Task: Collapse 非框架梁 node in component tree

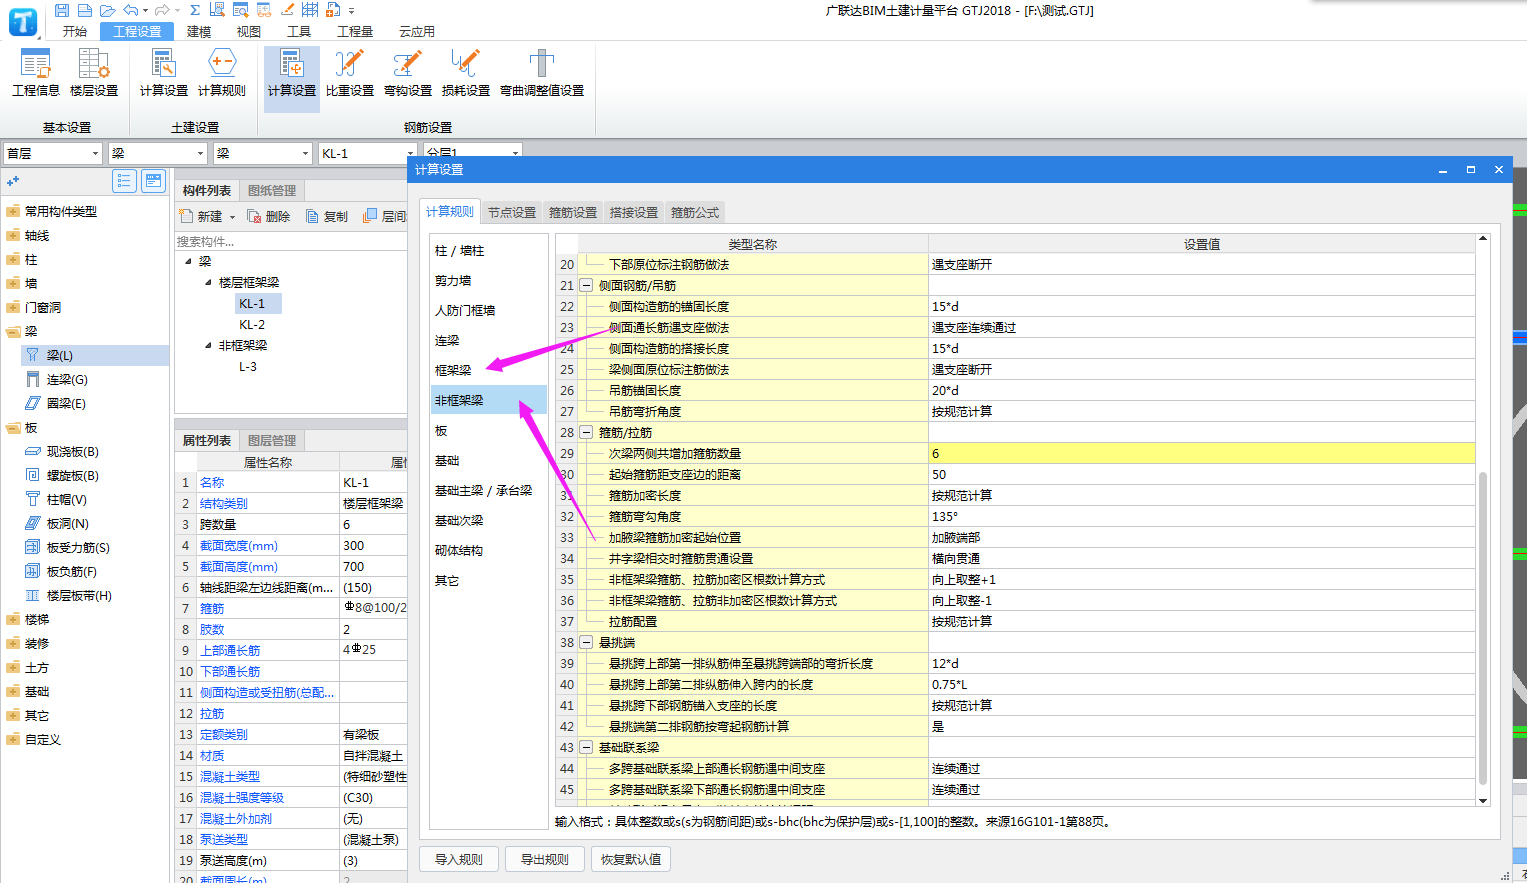Action: click(x=208, y=345)
